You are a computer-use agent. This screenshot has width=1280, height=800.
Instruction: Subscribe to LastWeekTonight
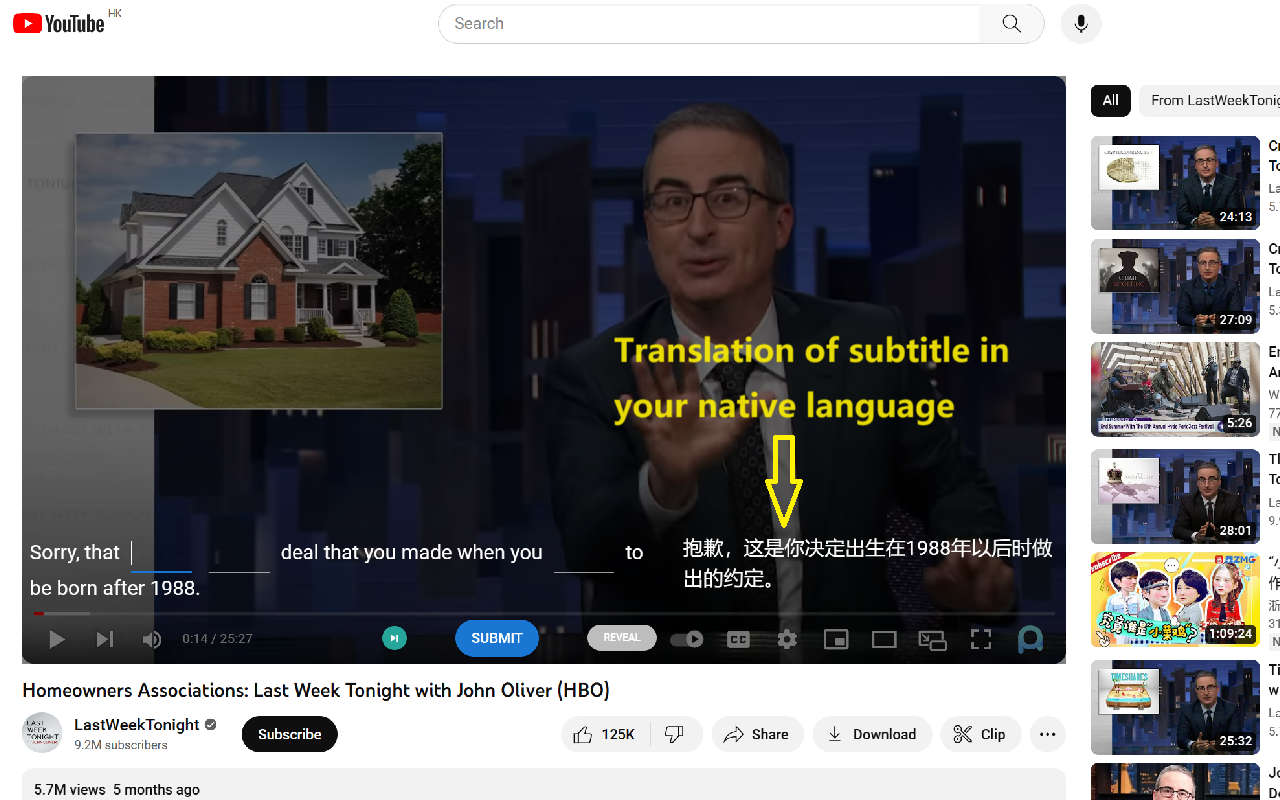click(290, 734)
